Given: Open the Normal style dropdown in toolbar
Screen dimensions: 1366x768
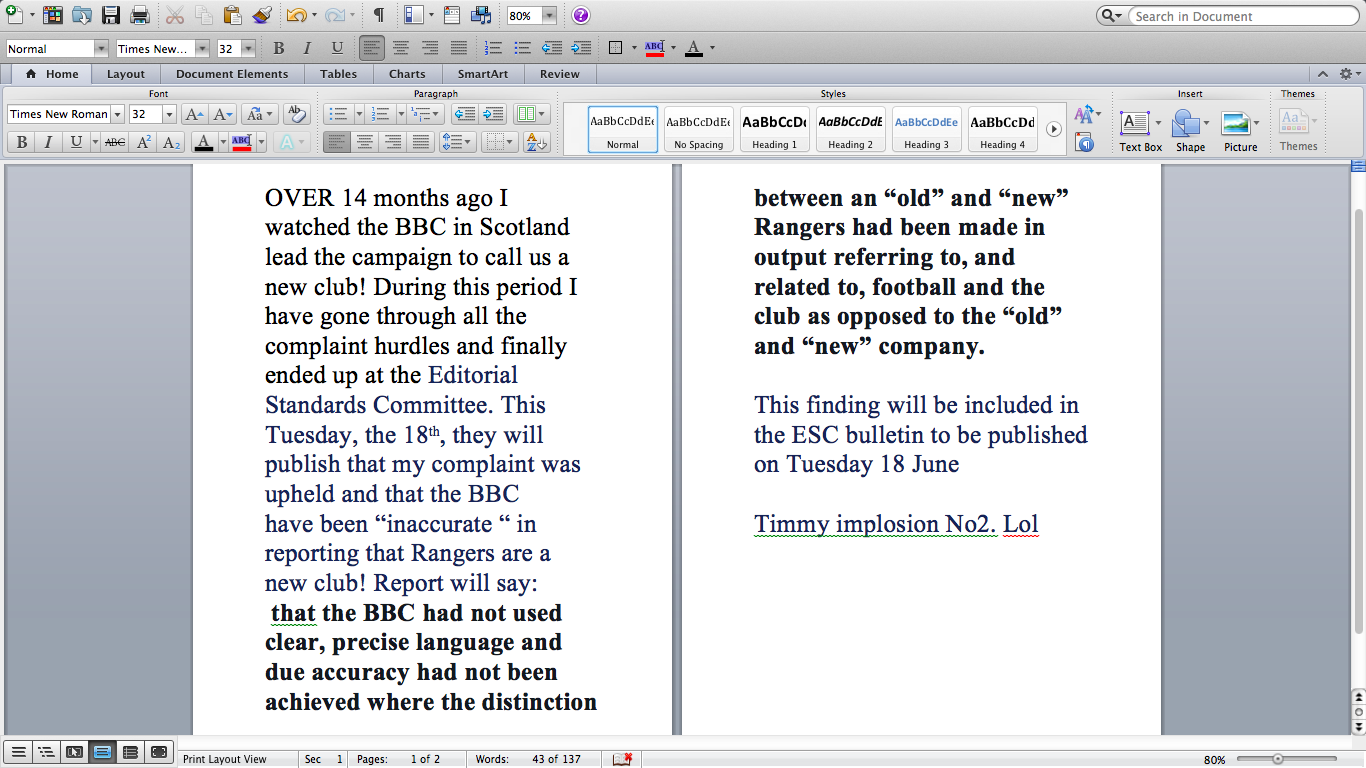Looking at the screenshot, I should tap(100, 48).
